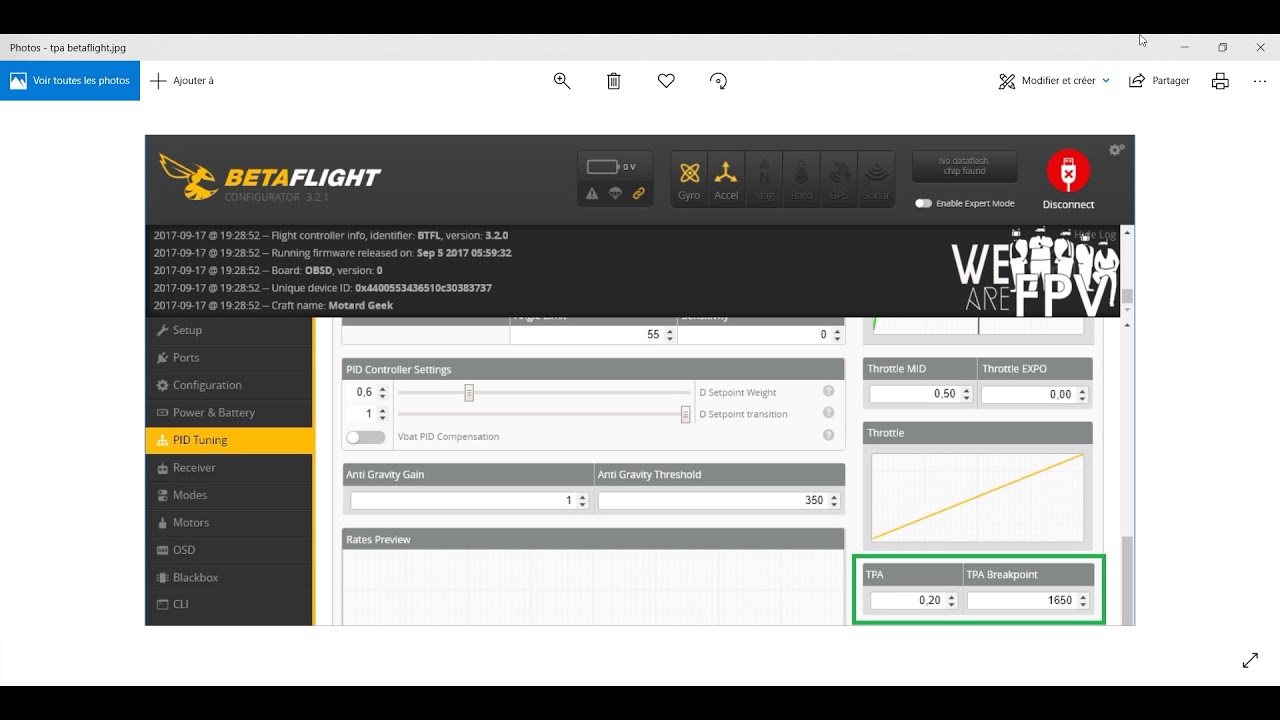Open the Modifier et créer dropdown
This screenshot has height=720, width=1280.
tap(1054, 81)
